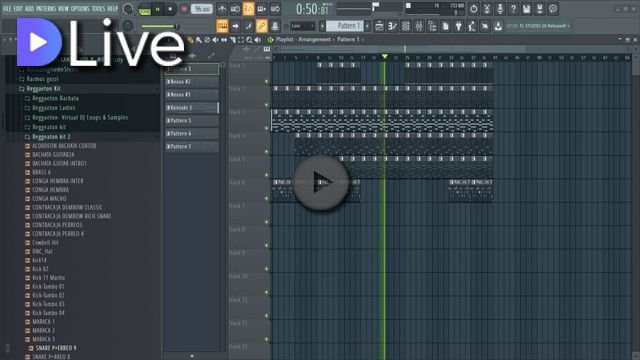Open the Mixer icon
The height and width of the screenshot is (360, 640).
[x=419, y=26]
